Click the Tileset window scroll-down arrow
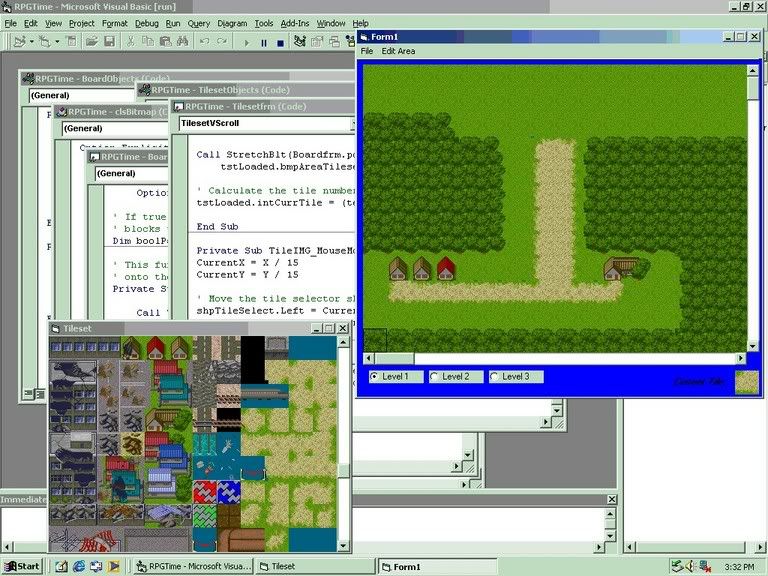Screen dimensions: 768x576 click(x=343, y=546)
